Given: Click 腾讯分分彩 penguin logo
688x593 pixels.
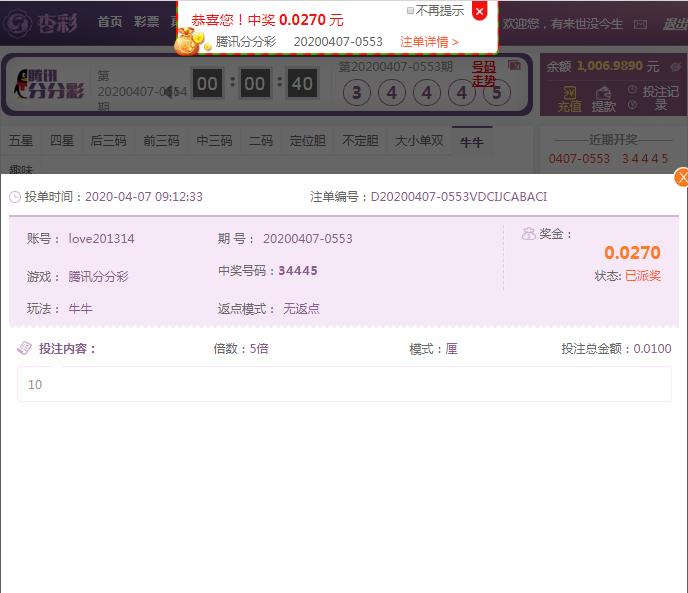Looking at the screenshot, I should coord(50,83).
